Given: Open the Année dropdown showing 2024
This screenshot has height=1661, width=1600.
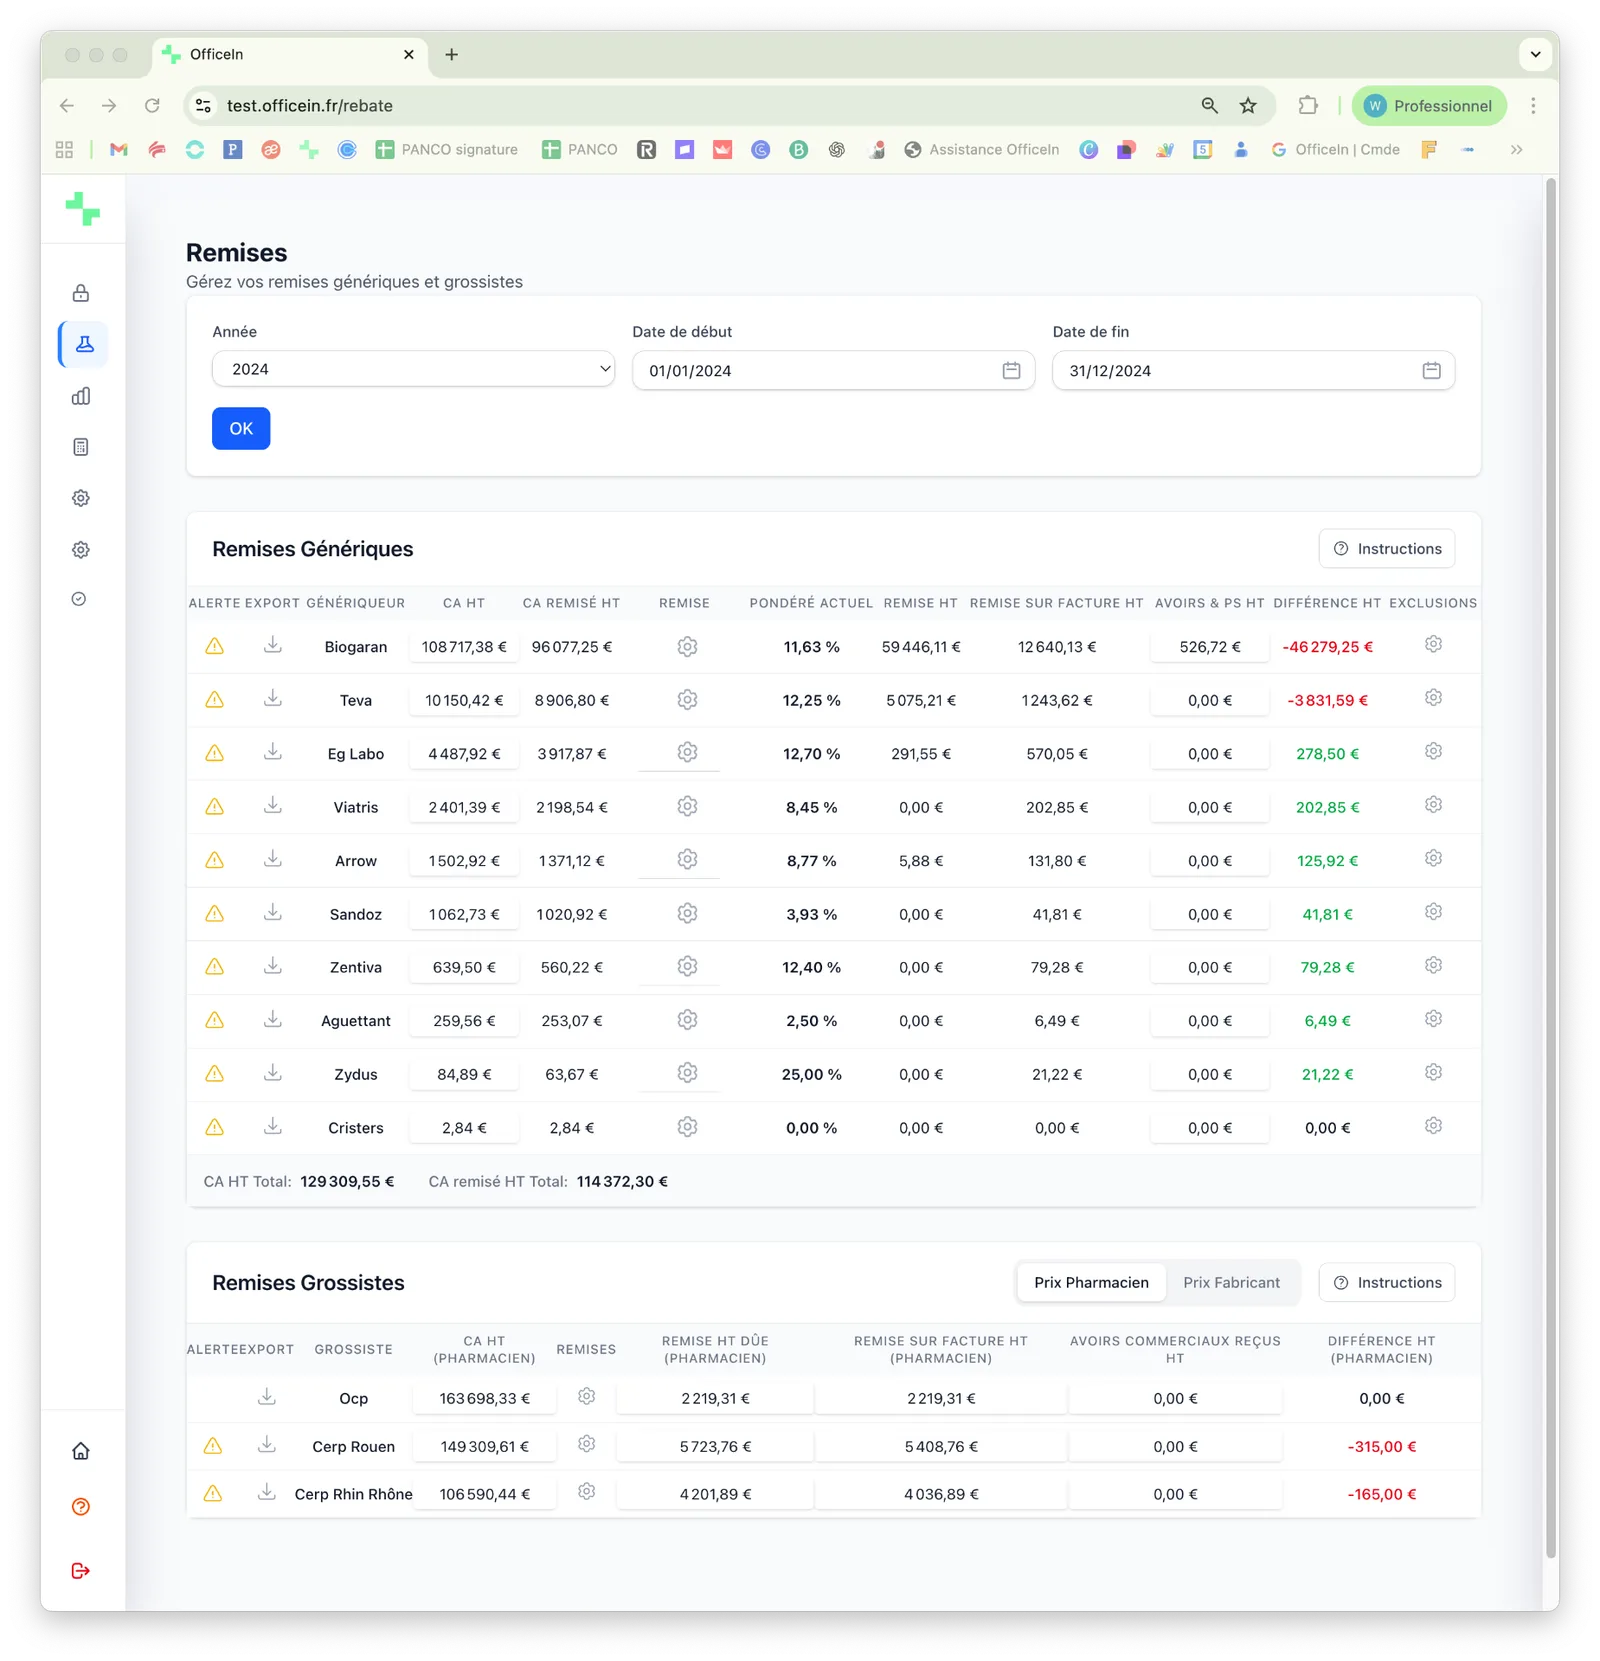Looking at the screenshot, I should point(413,369).
